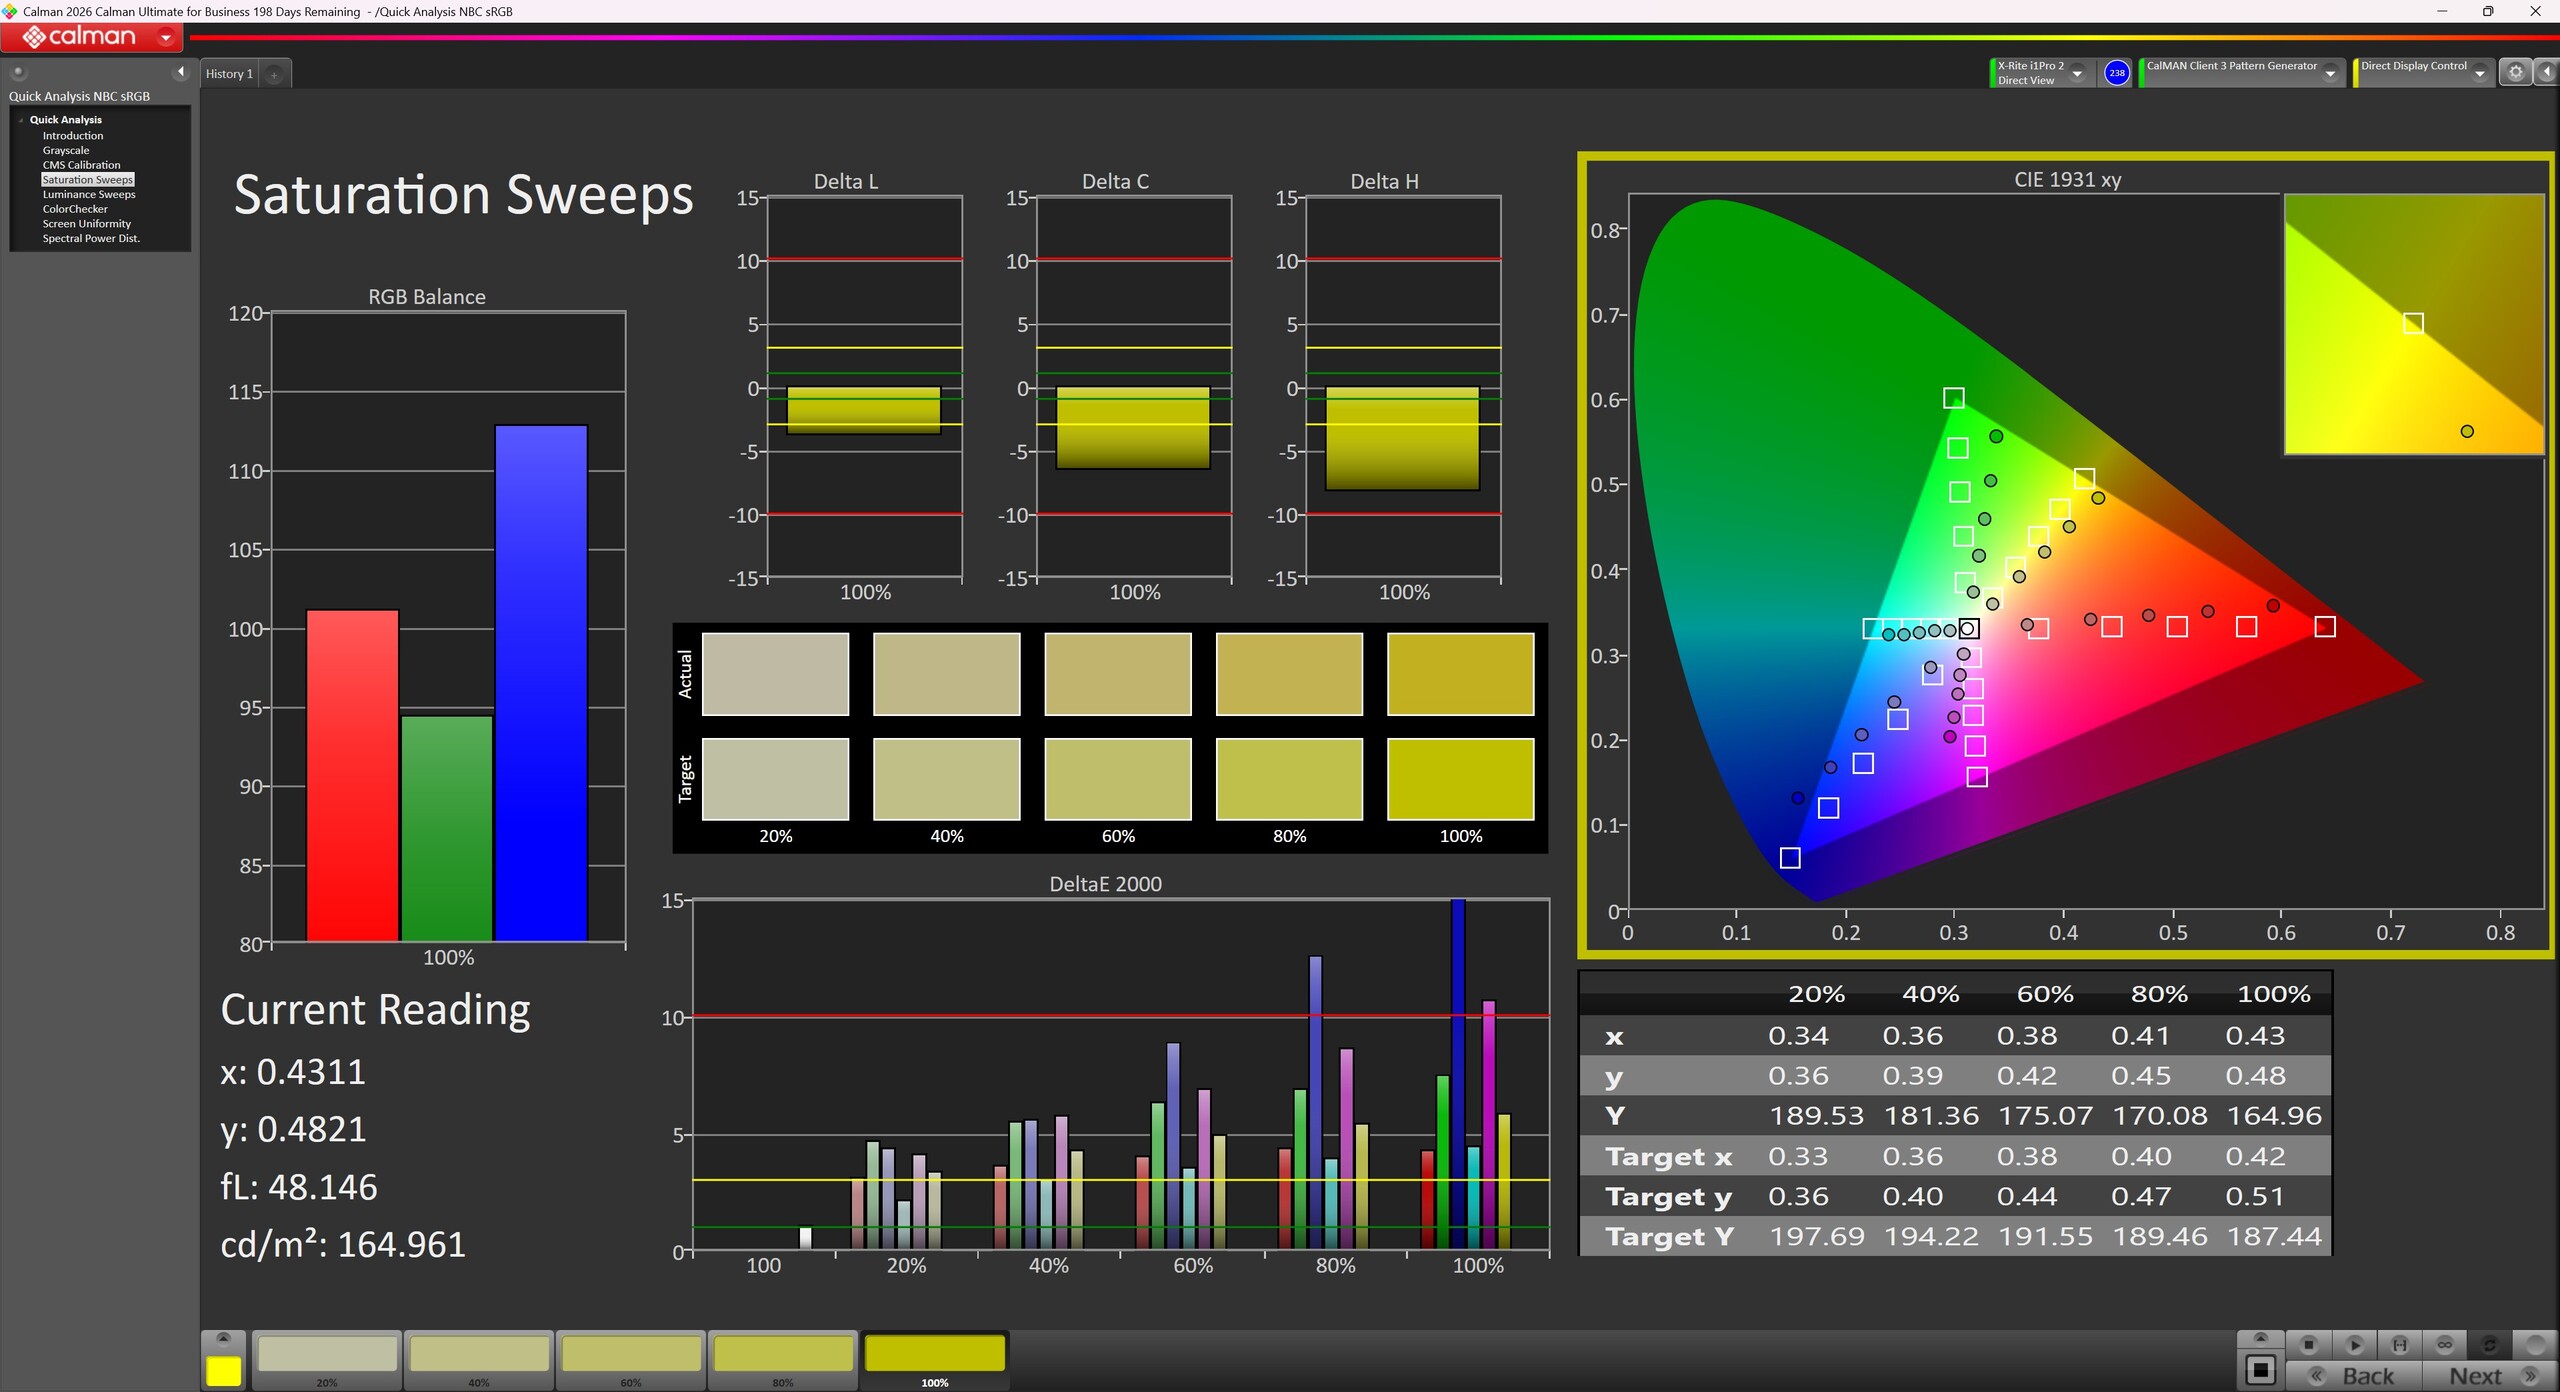Click the stop measurement button
The image size is (2560, 1392).
pos(2308,1345)
